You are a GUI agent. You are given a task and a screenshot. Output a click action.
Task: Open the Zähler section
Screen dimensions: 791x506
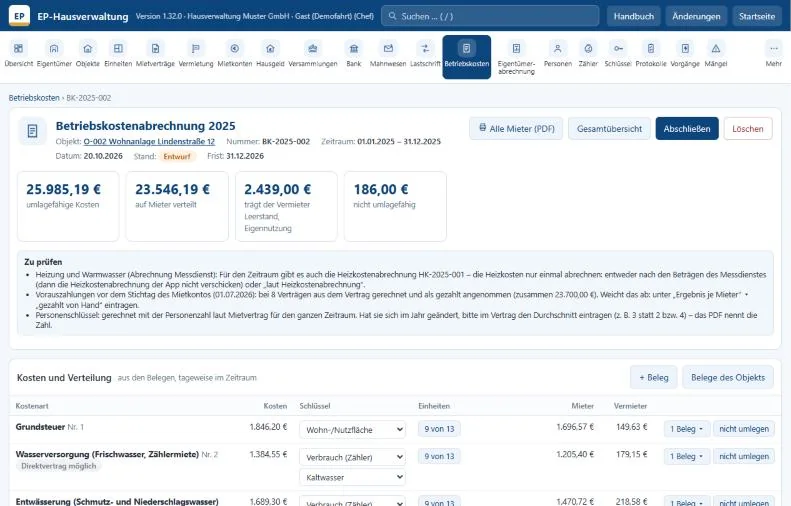coord(588,54)
